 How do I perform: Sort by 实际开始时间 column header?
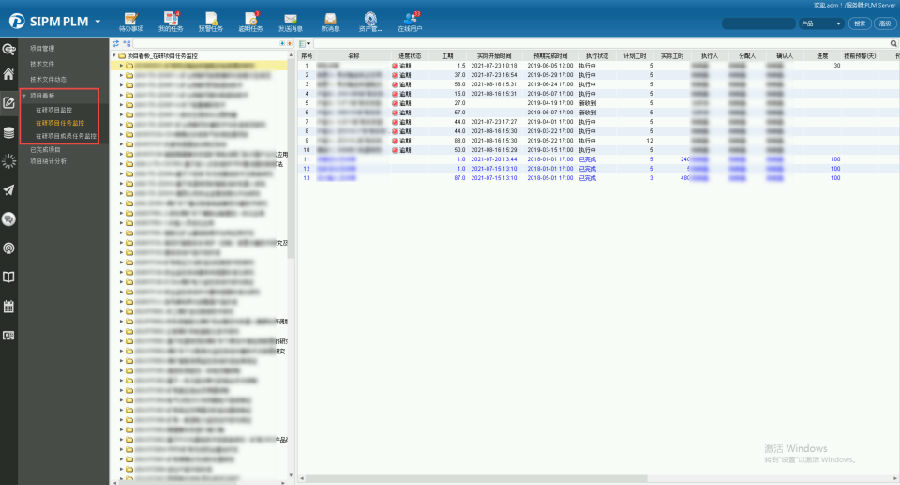494,56
